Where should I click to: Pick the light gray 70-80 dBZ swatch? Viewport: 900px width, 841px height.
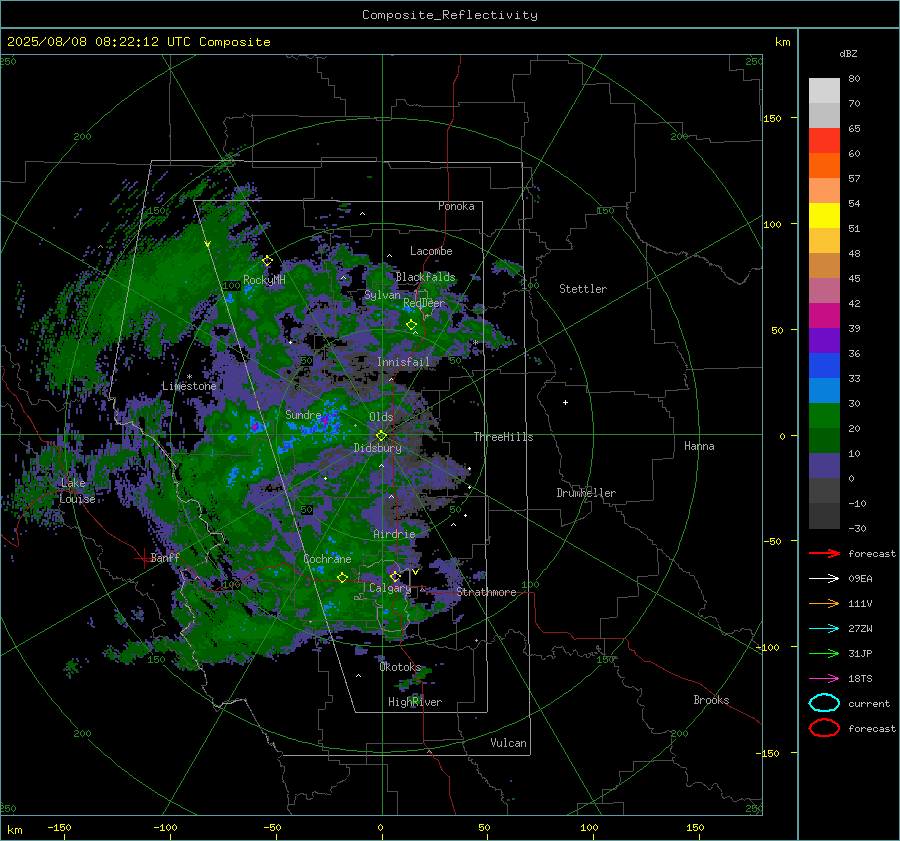824,91
